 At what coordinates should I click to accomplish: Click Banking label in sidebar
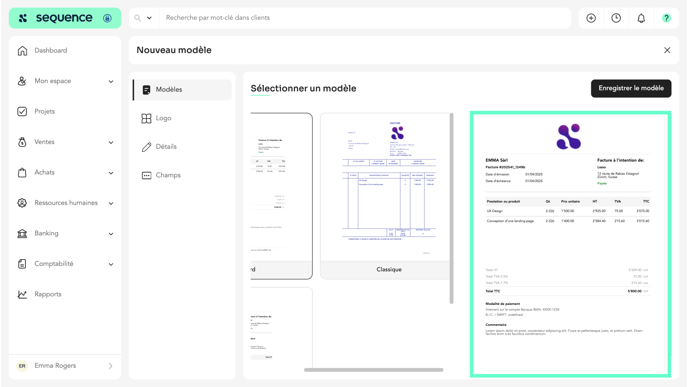point(46,233)
